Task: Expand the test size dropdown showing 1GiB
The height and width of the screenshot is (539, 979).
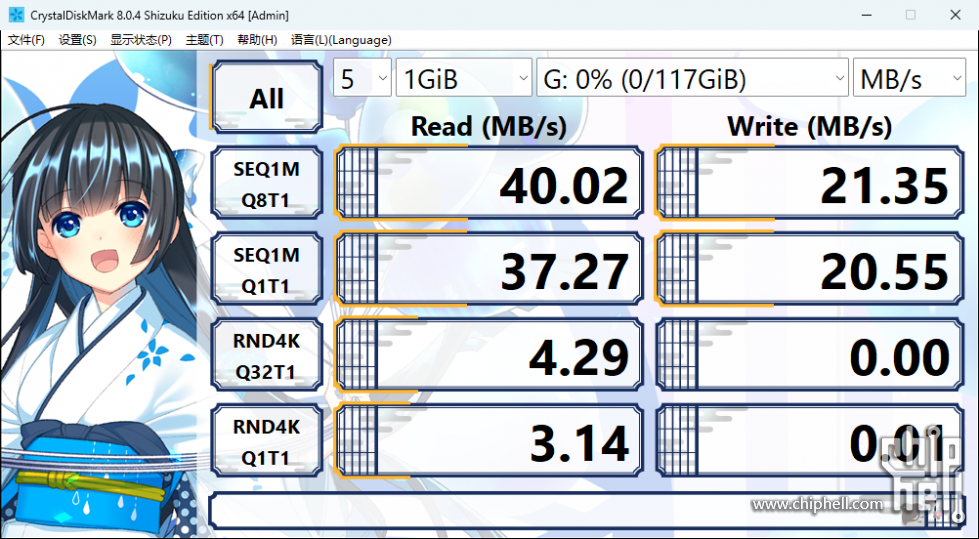Action: 464,78
